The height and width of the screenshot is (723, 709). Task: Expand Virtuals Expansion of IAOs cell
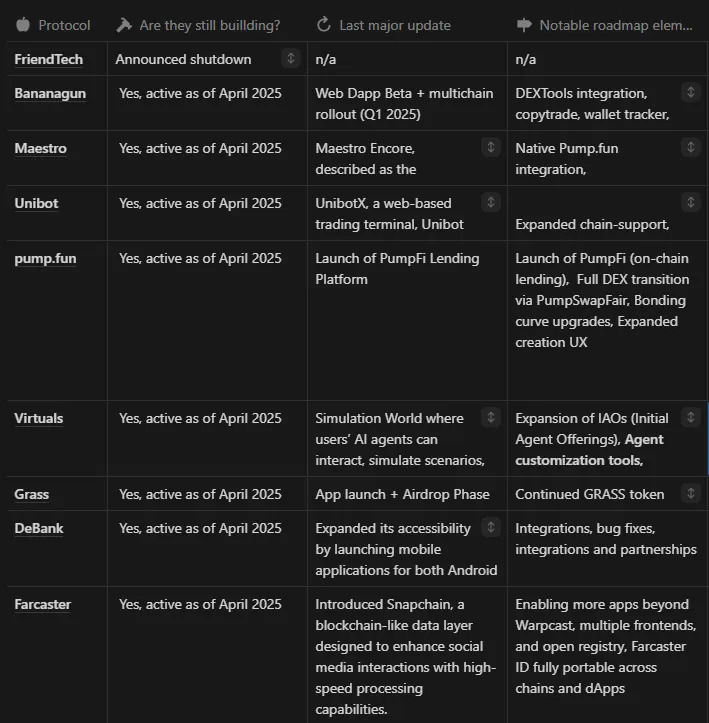click(691, 418)
